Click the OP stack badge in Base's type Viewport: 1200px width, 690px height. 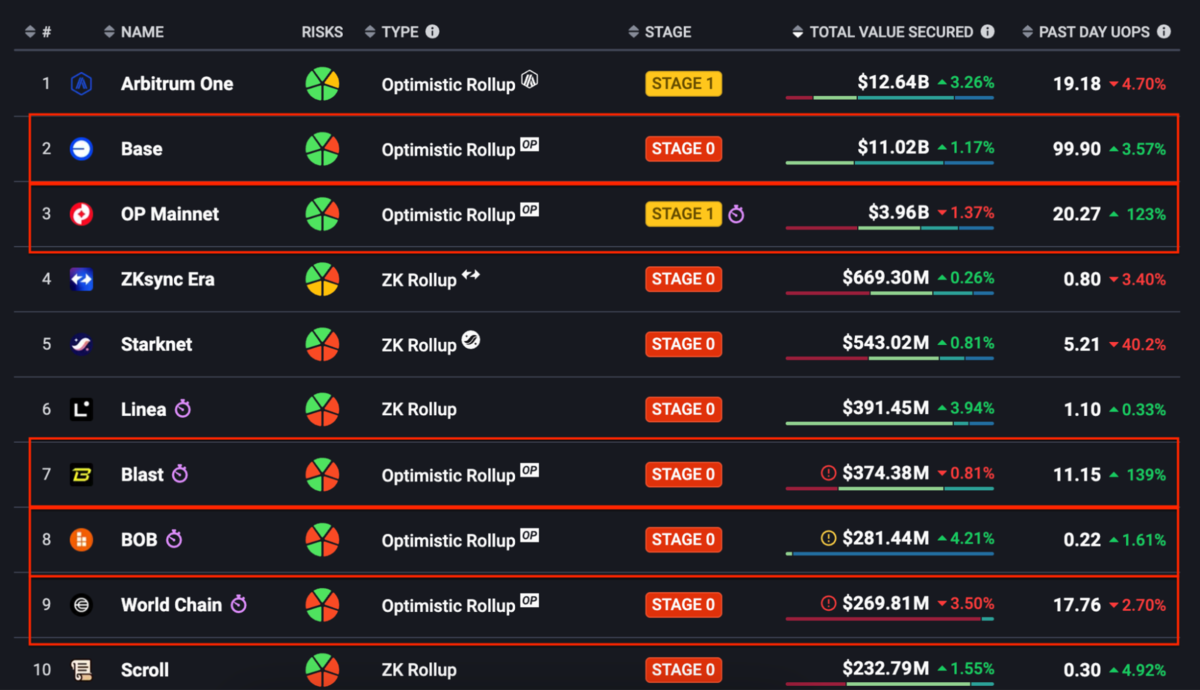[530, 145]
